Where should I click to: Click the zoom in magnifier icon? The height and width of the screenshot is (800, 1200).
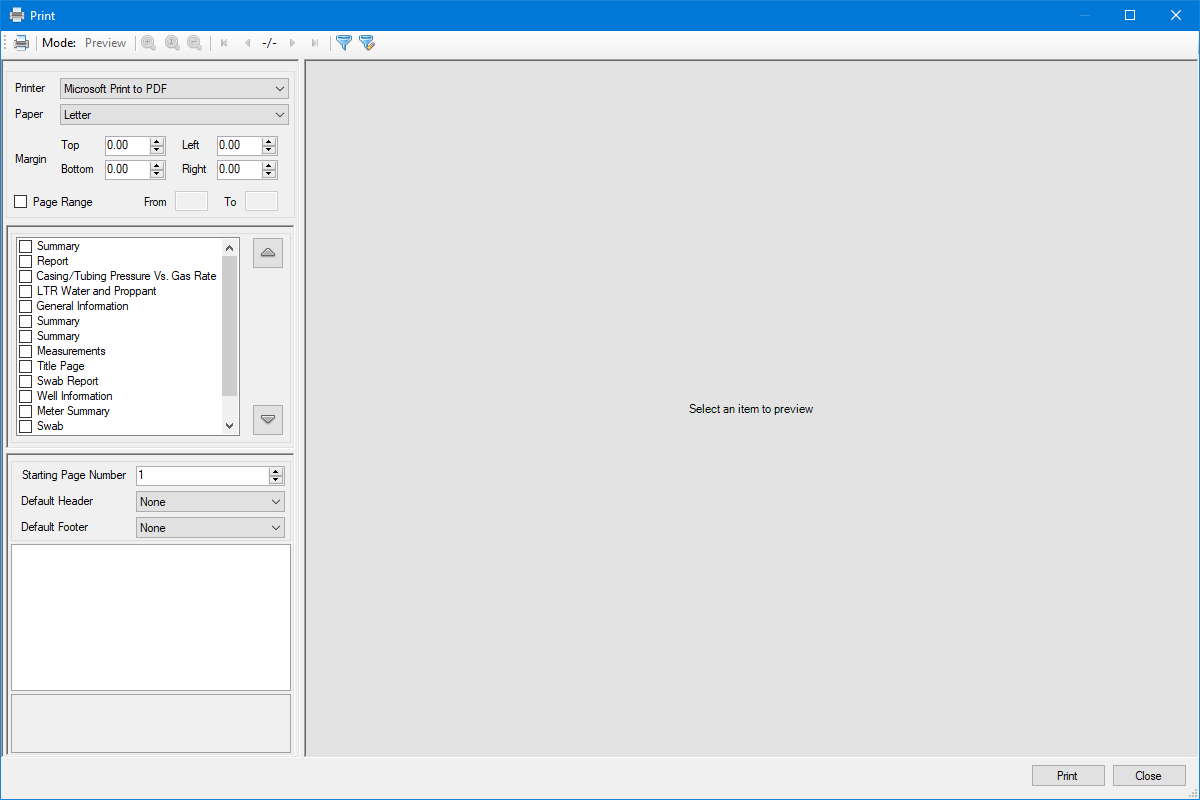(148, 43)
